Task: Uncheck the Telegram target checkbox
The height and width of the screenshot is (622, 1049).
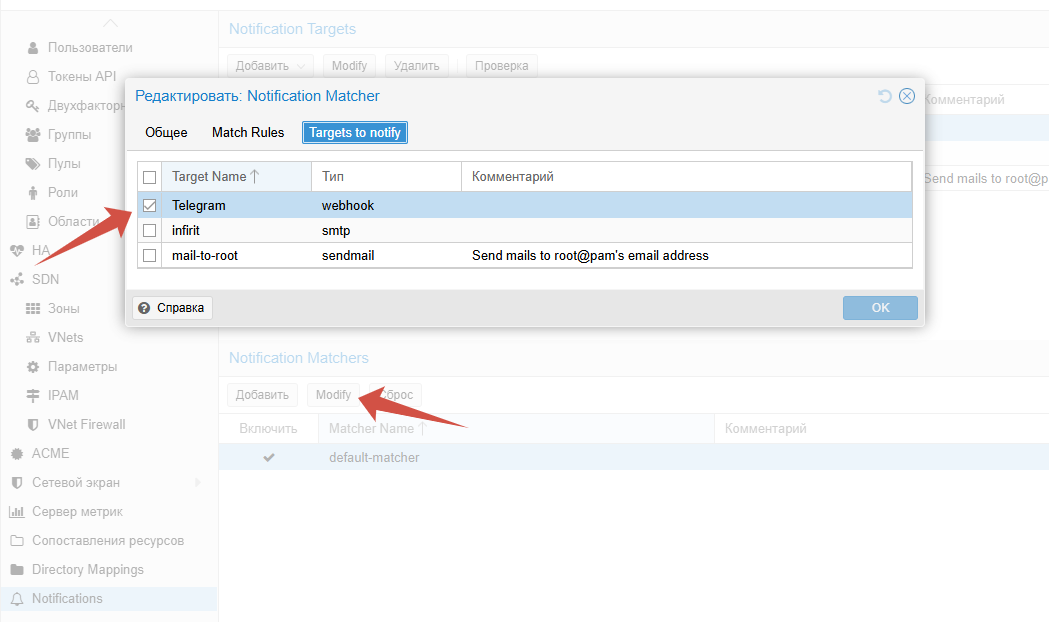Action: pyautogui.click(x=149, y=205)
